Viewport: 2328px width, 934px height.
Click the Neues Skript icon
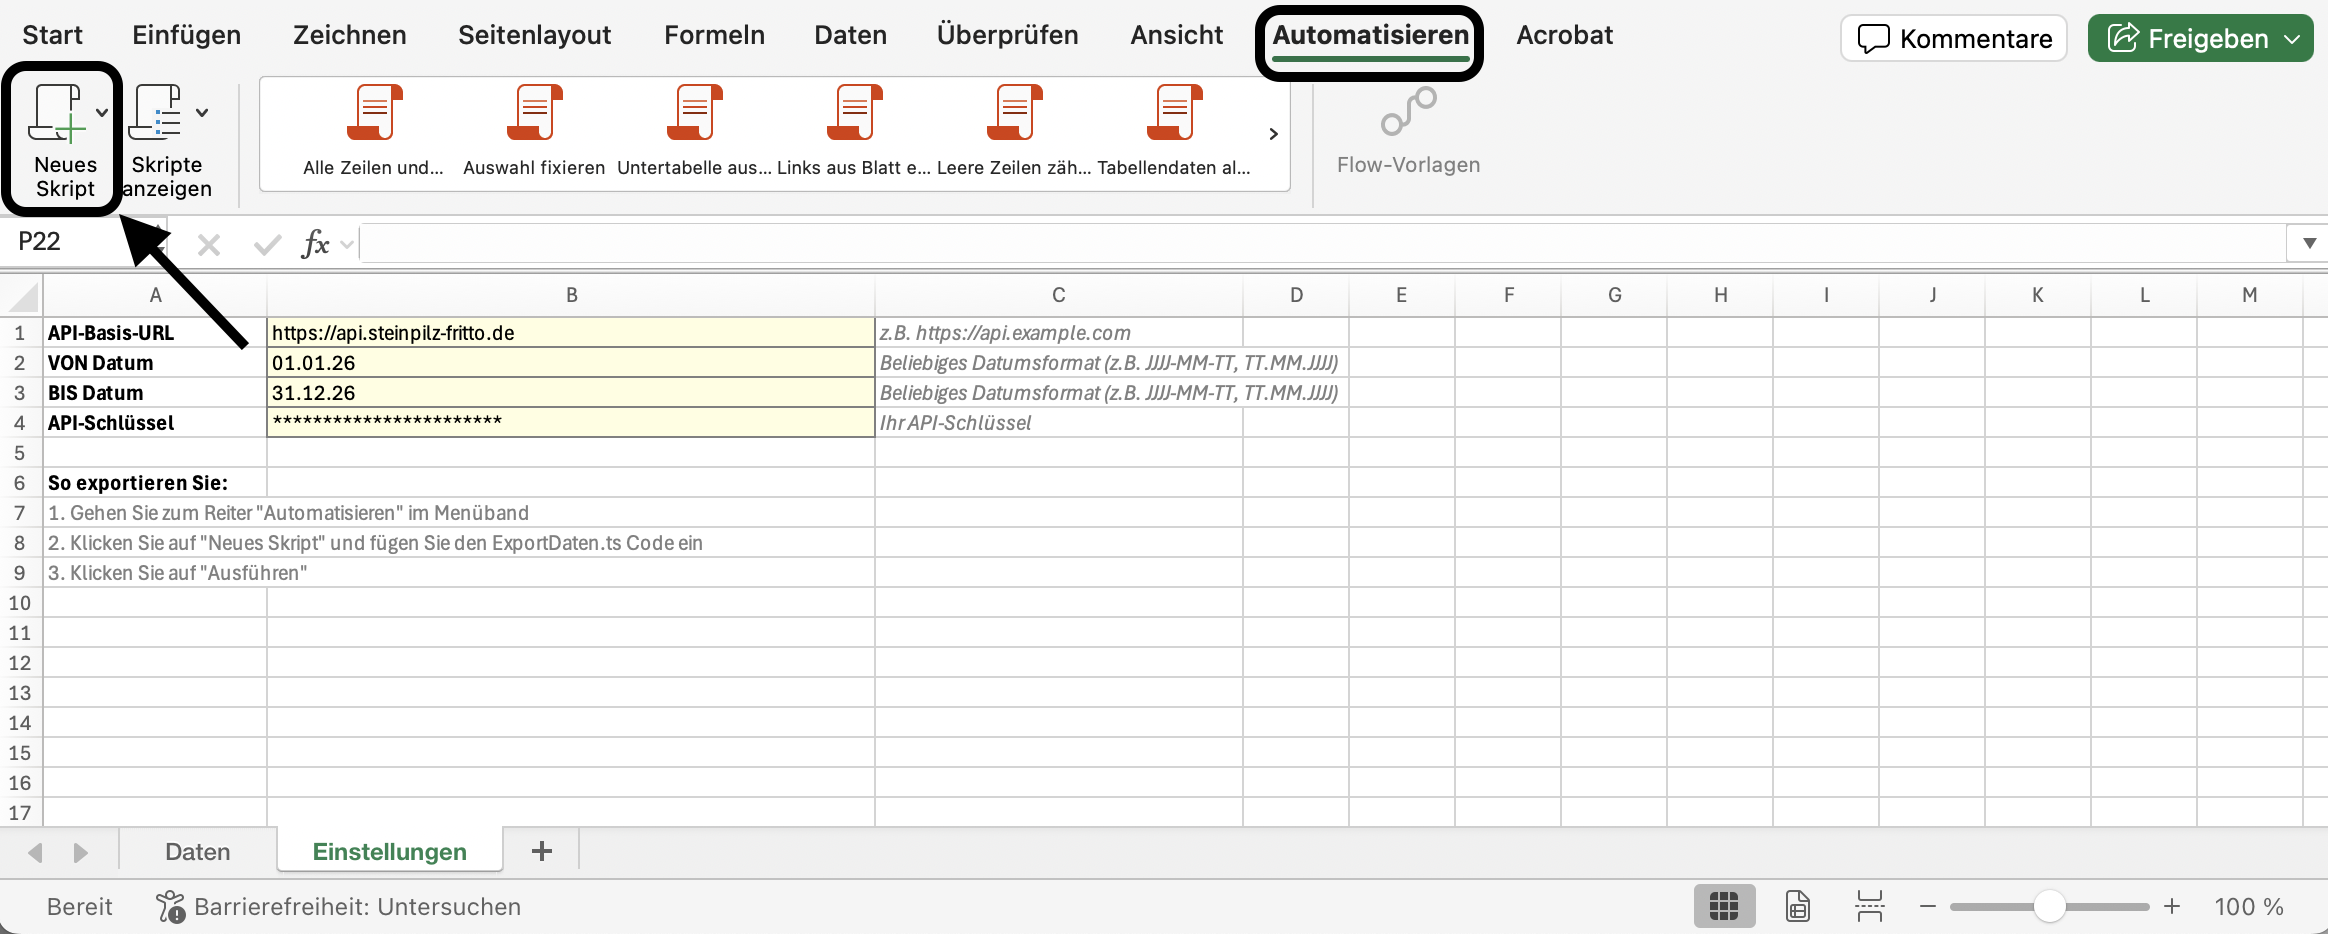coord(56,115)
